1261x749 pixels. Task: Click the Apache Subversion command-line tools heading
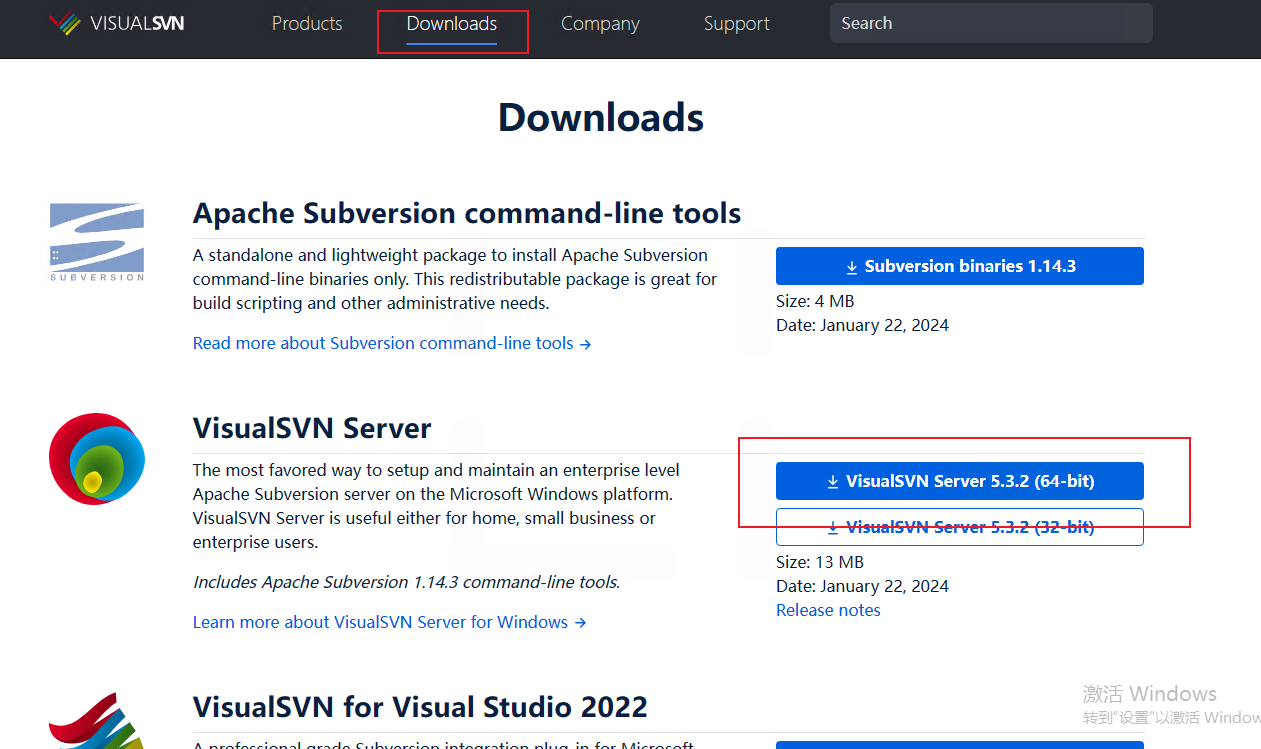[x=467, y=213]
